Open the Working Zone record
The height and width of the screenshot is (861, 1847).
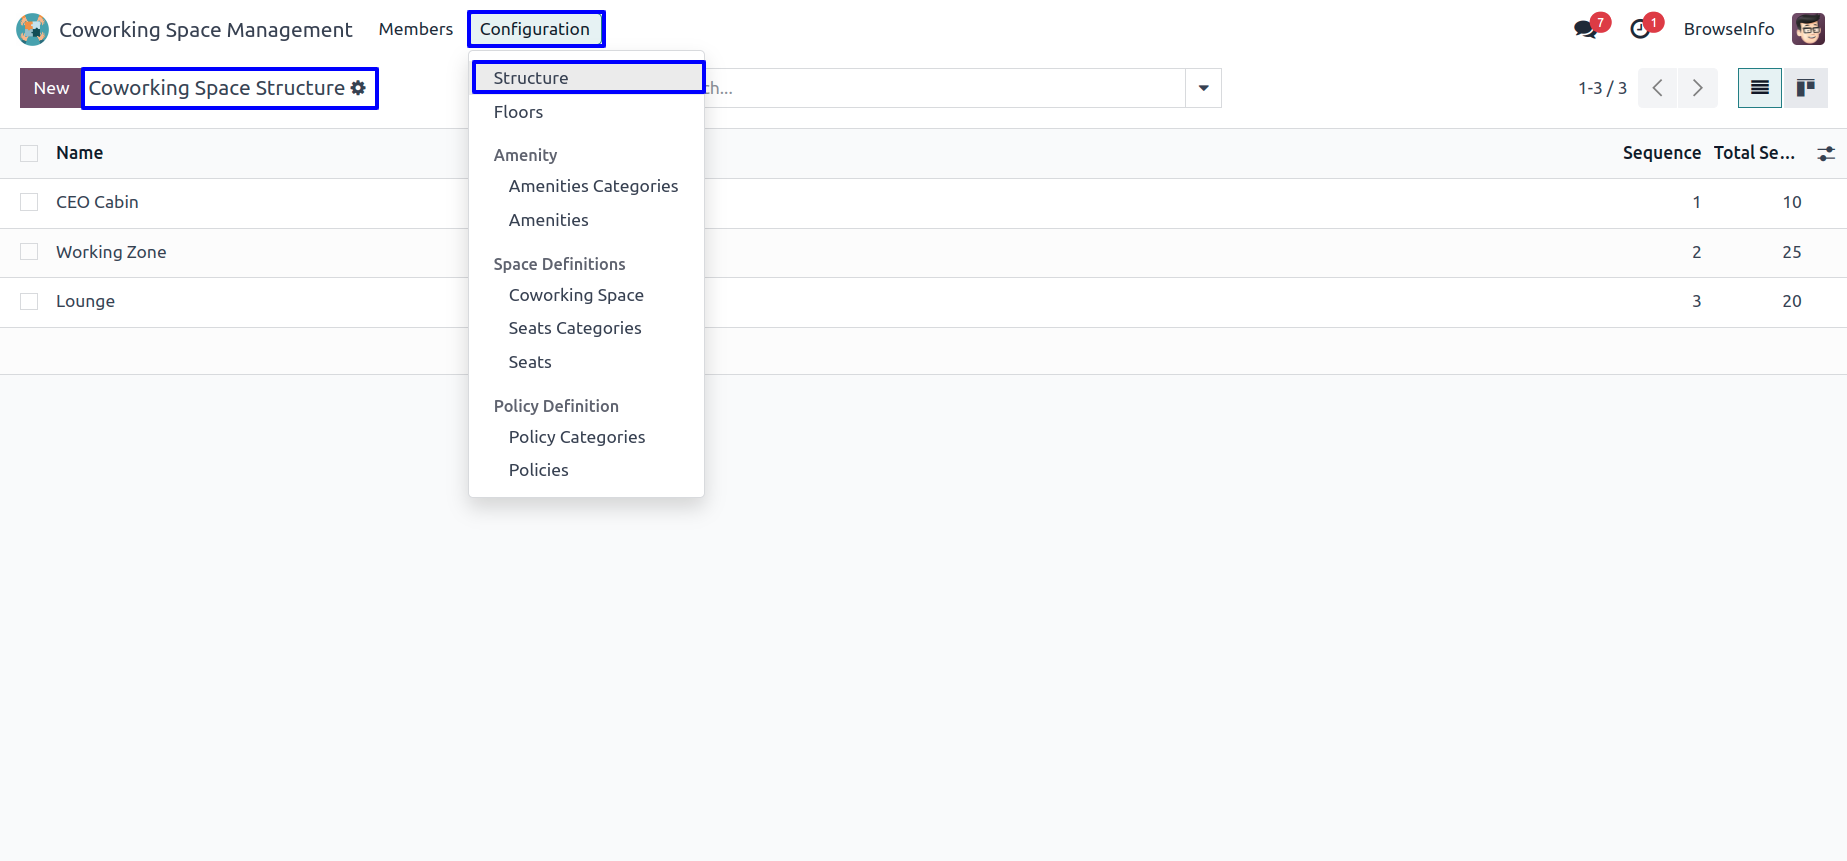click(x=111, y=252)
